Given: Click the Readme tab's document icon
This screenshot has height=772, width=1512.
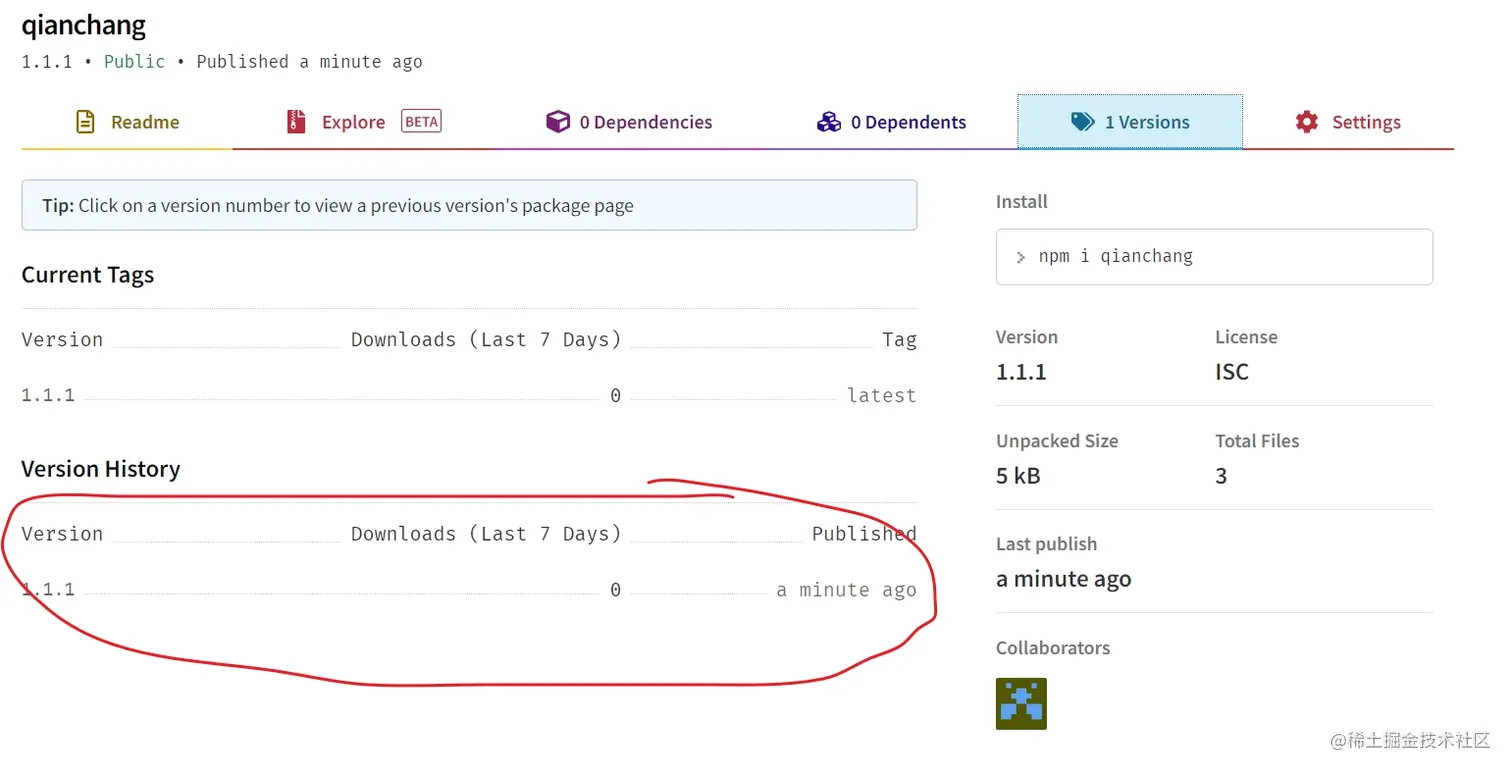Looking at the screenshot, I should (85, 121).
